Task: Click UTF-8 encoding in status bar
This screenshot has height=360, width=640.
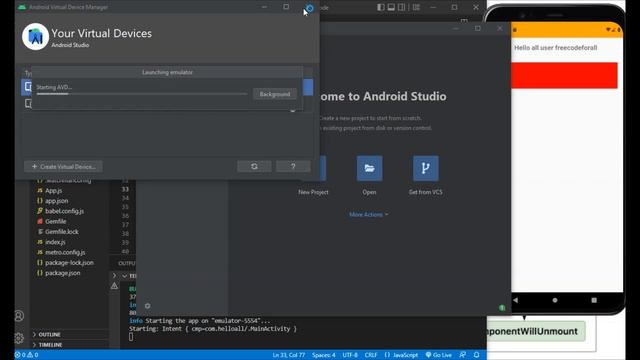Action: 350,355
